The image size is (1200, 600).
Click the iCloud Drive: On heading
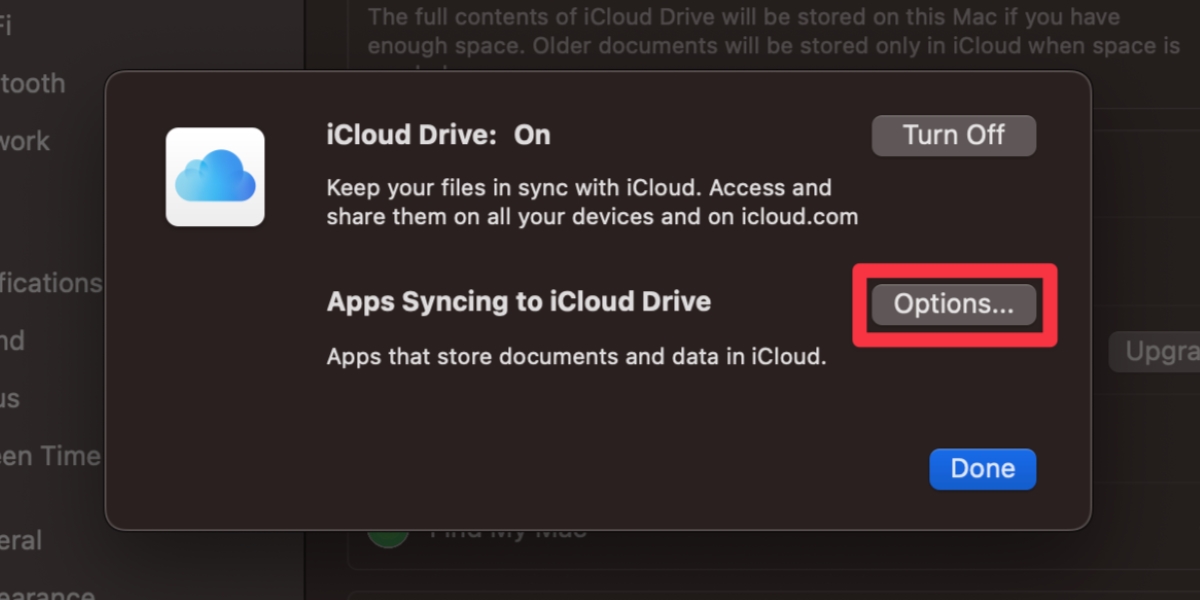tap(437, 134)
